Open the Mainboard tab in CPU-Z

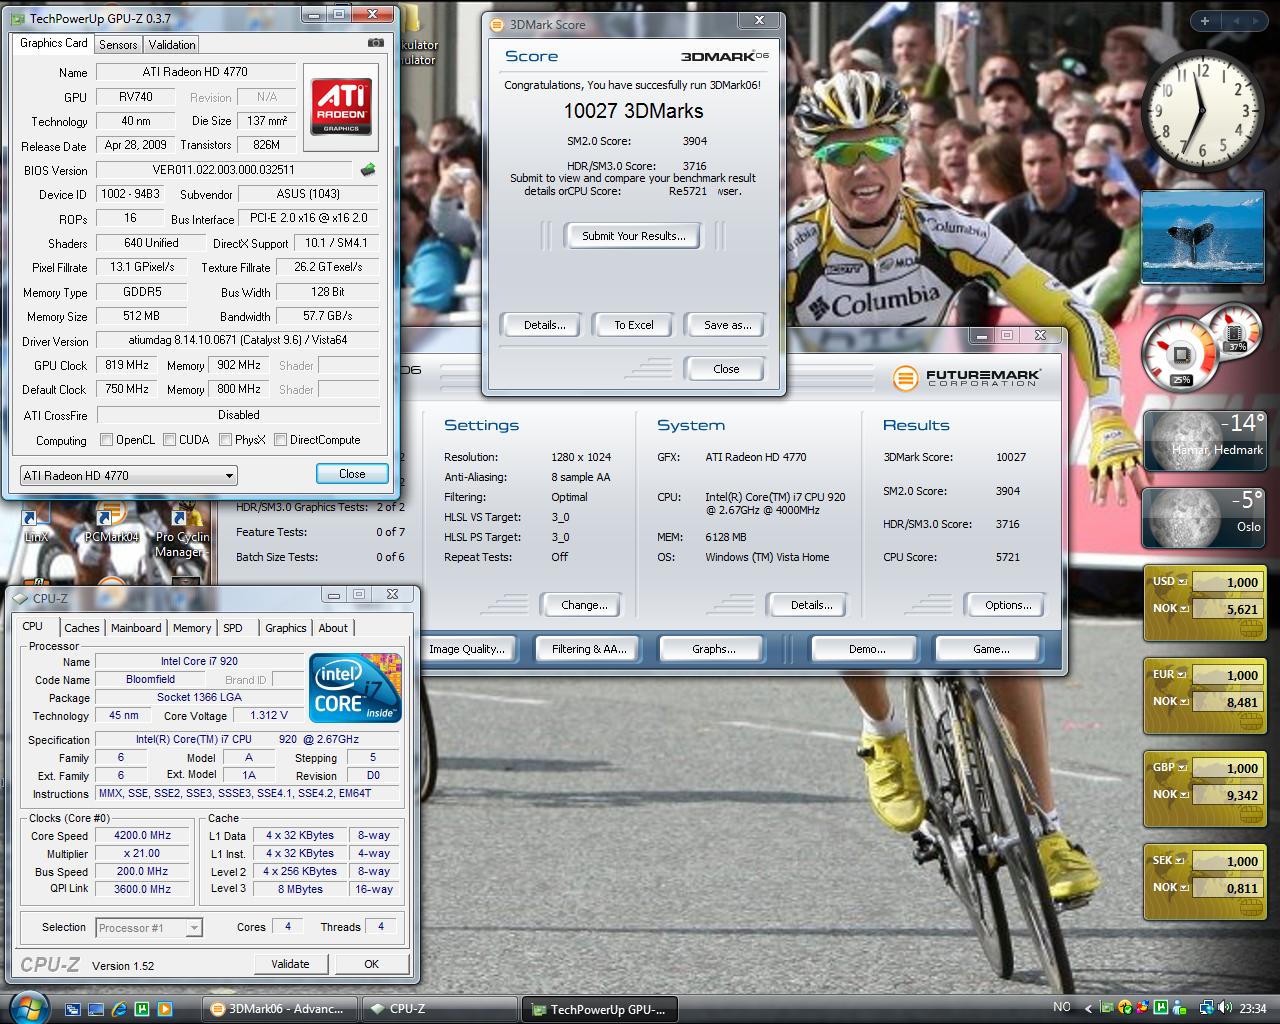click(x=136, y=628)
